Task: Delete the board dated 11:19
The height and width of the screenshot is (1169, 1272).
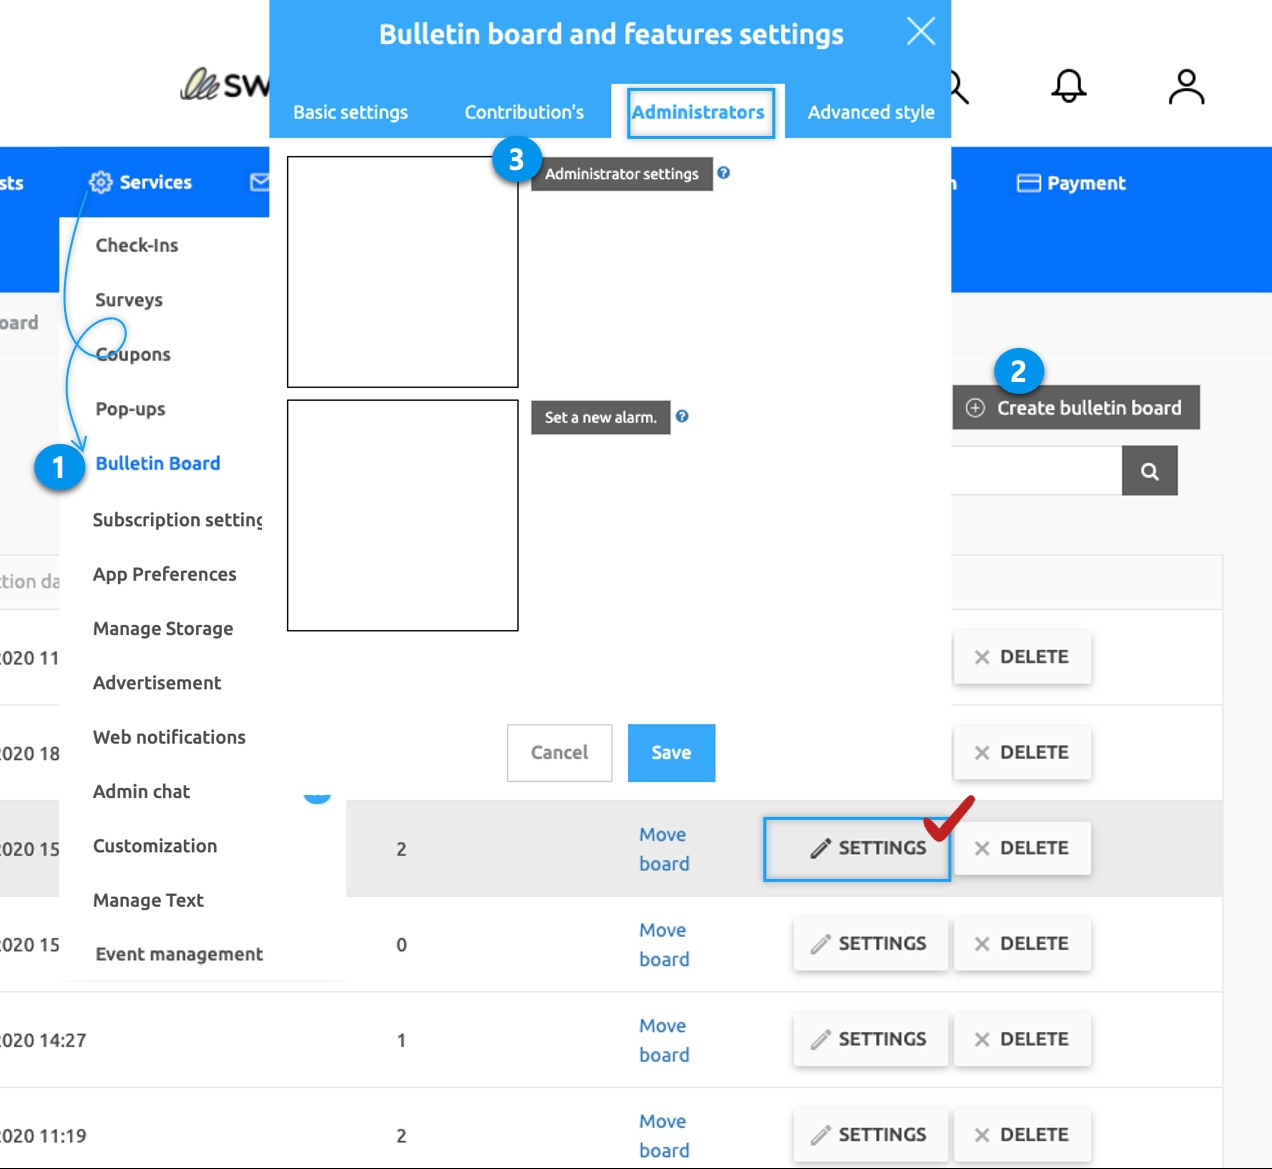Action: pyautogui.click(x=1022, y=1135)
